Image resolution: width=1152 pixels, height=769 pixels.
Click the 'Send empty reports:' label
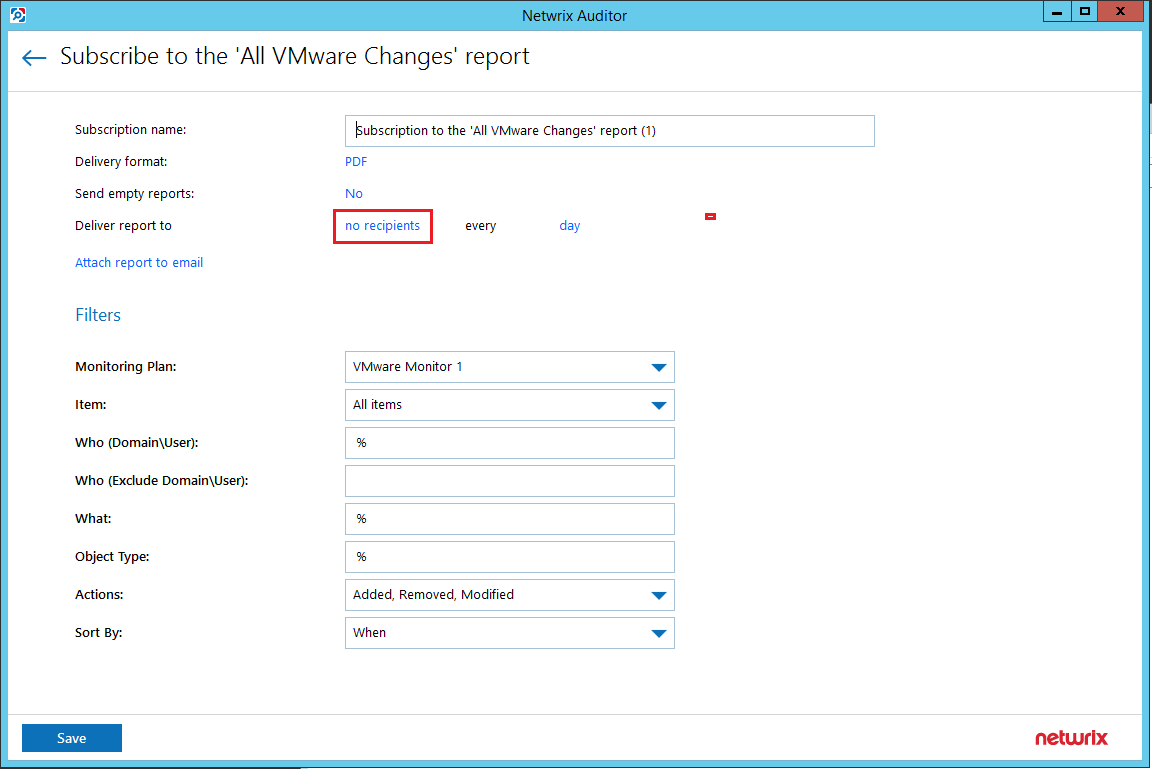pos(134,194)
